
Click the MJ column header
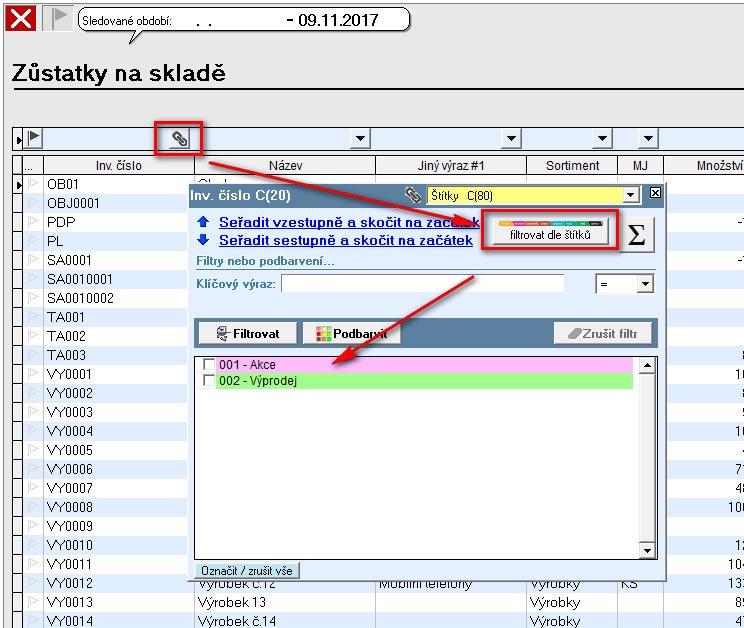640,166
